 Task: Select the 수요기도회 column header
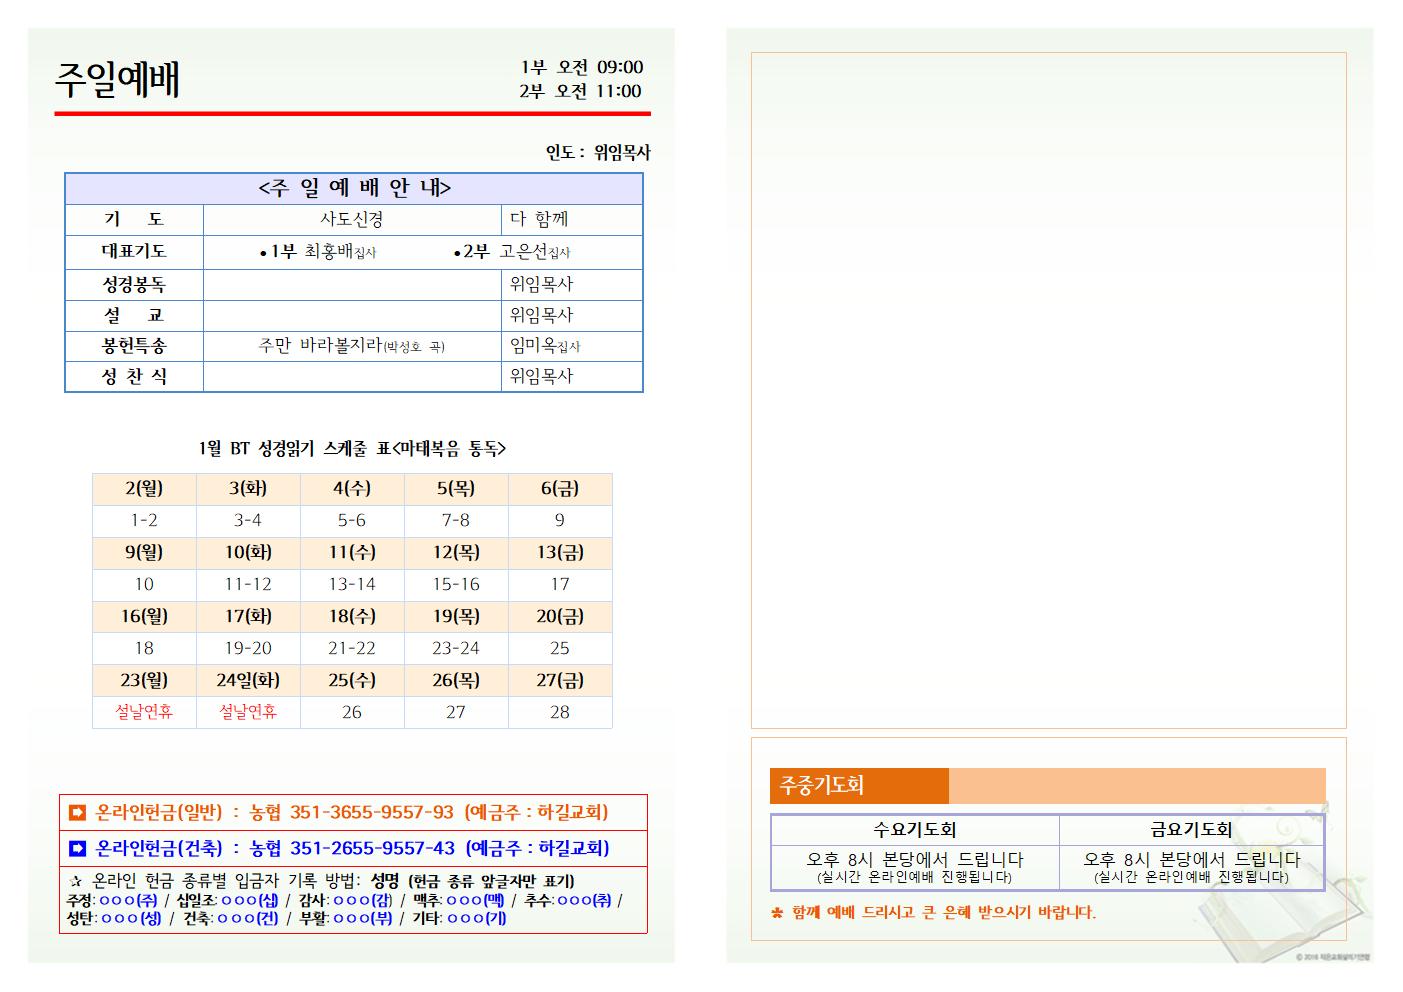[x=914, y=830]
